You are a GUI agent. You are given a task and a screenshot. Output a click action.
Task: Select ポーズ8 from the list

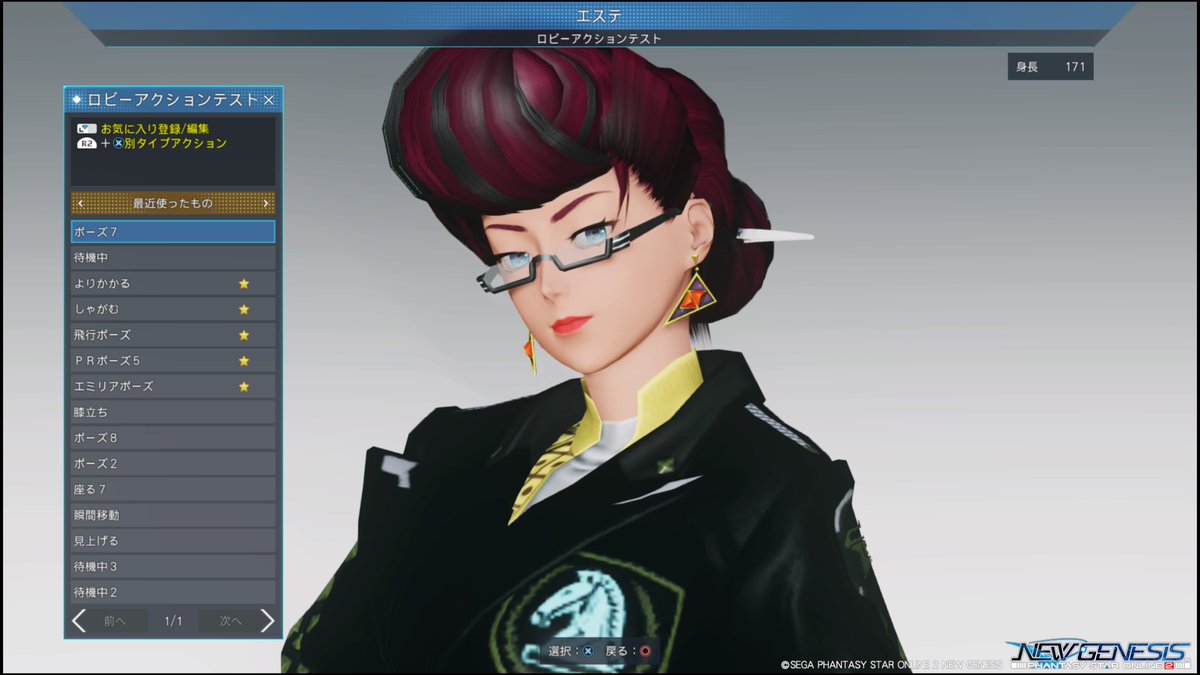(x=173, y=438)
